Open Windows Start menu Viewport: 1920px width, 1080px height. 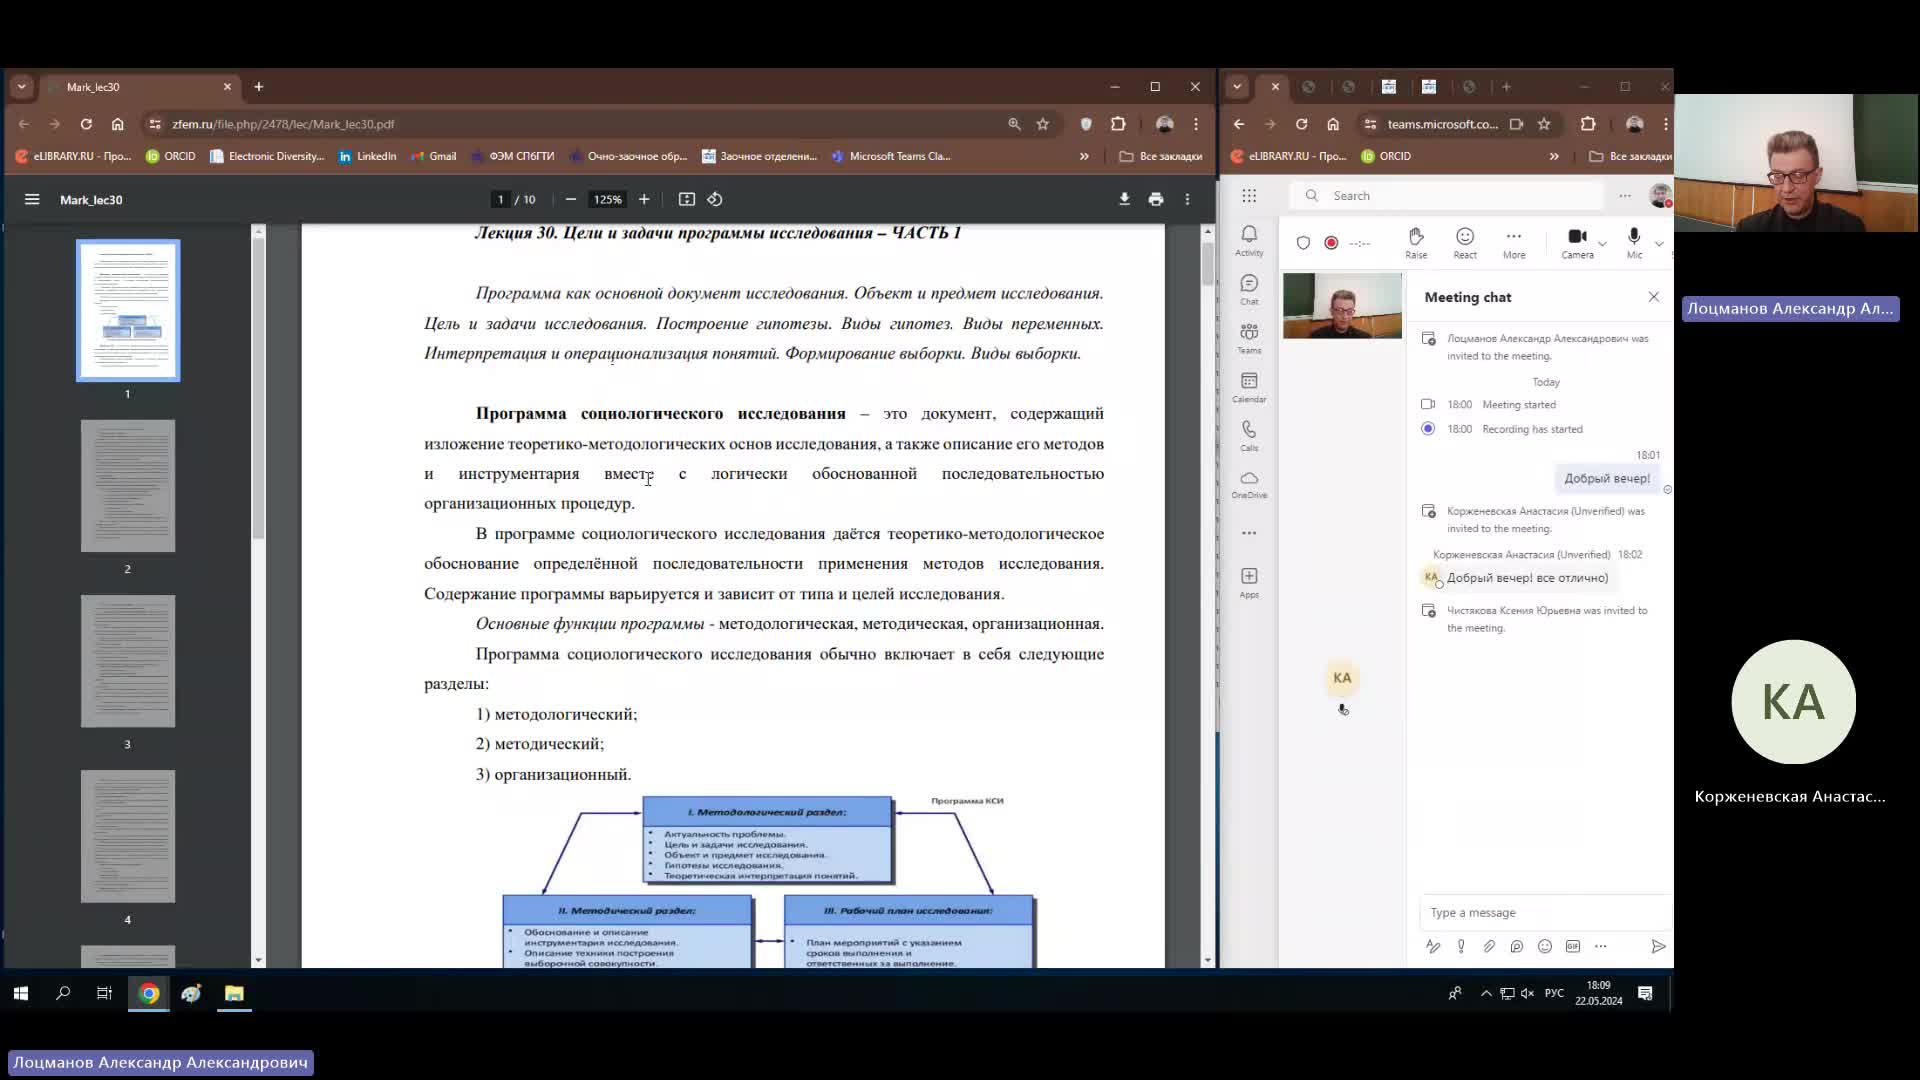(x=21, y=993)
